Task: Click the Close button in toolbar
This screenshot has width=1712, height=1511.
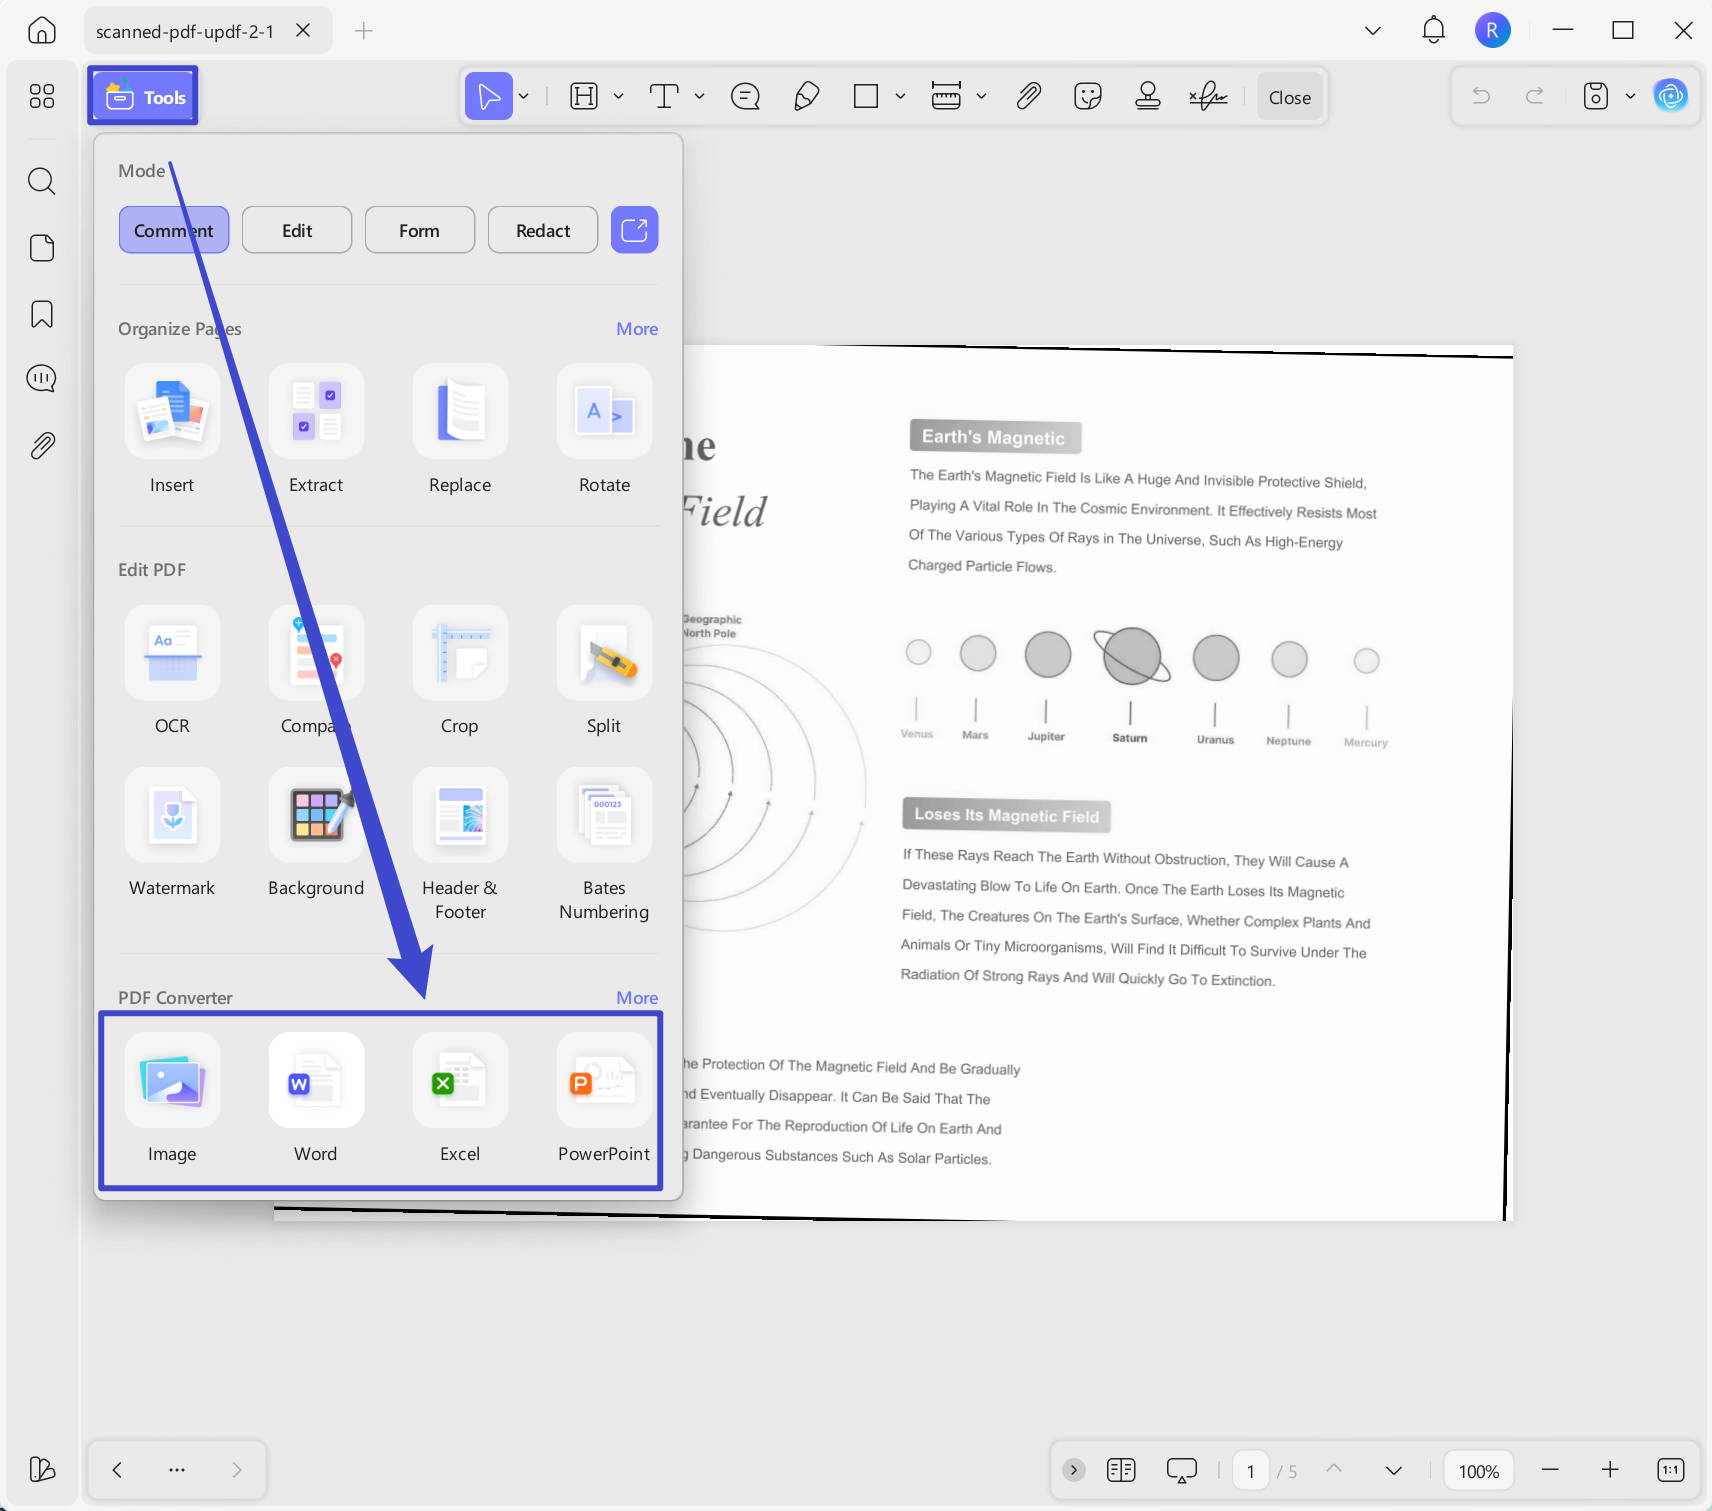Action: (x=1290, y=97)
